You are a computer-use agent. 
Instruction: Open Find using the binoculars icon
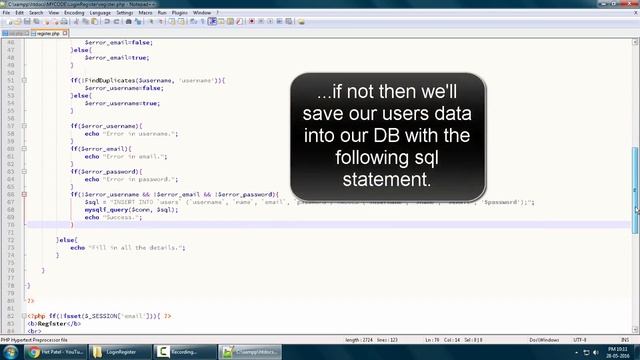click(x=128, y=21)
